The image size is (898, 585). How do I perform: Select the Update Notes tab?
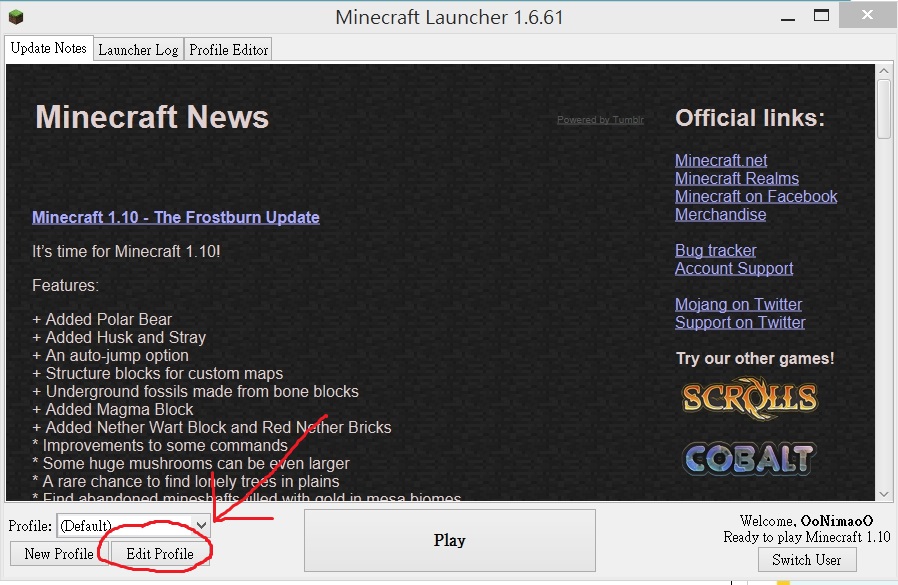click(x=49, y=48)
